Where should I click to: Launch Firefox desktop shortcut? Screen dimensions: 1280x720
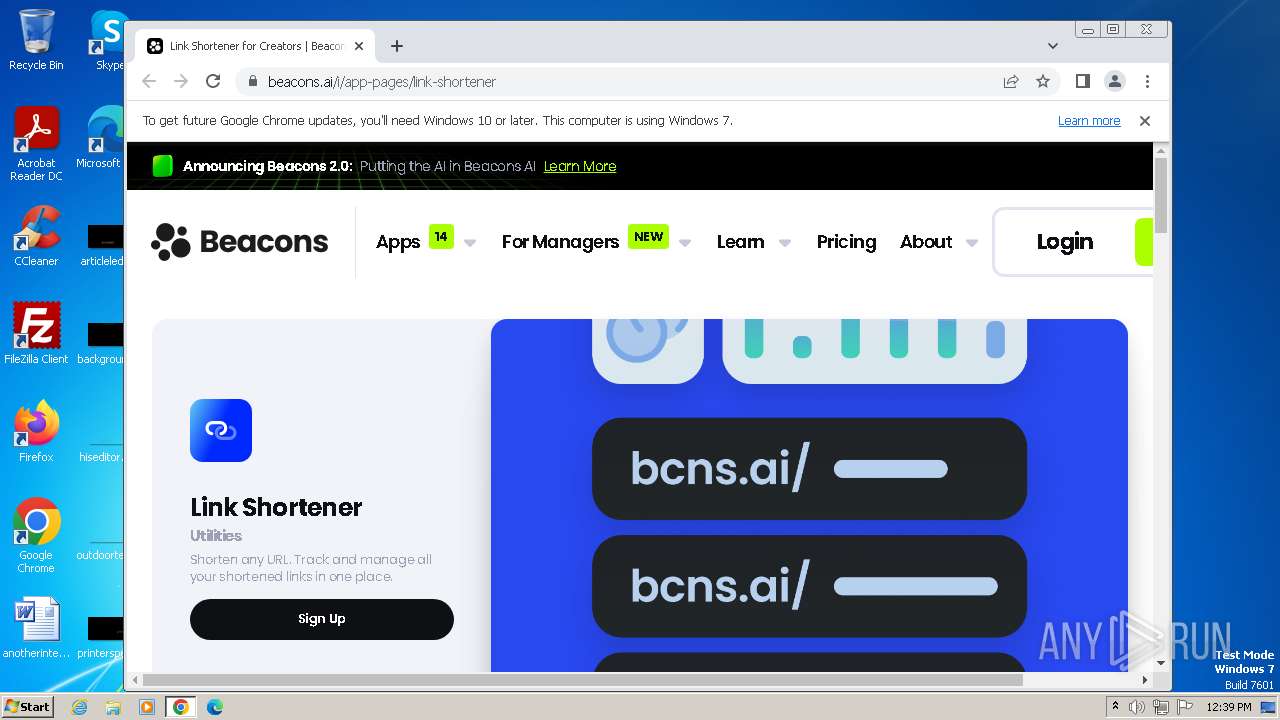click(36, 431)
